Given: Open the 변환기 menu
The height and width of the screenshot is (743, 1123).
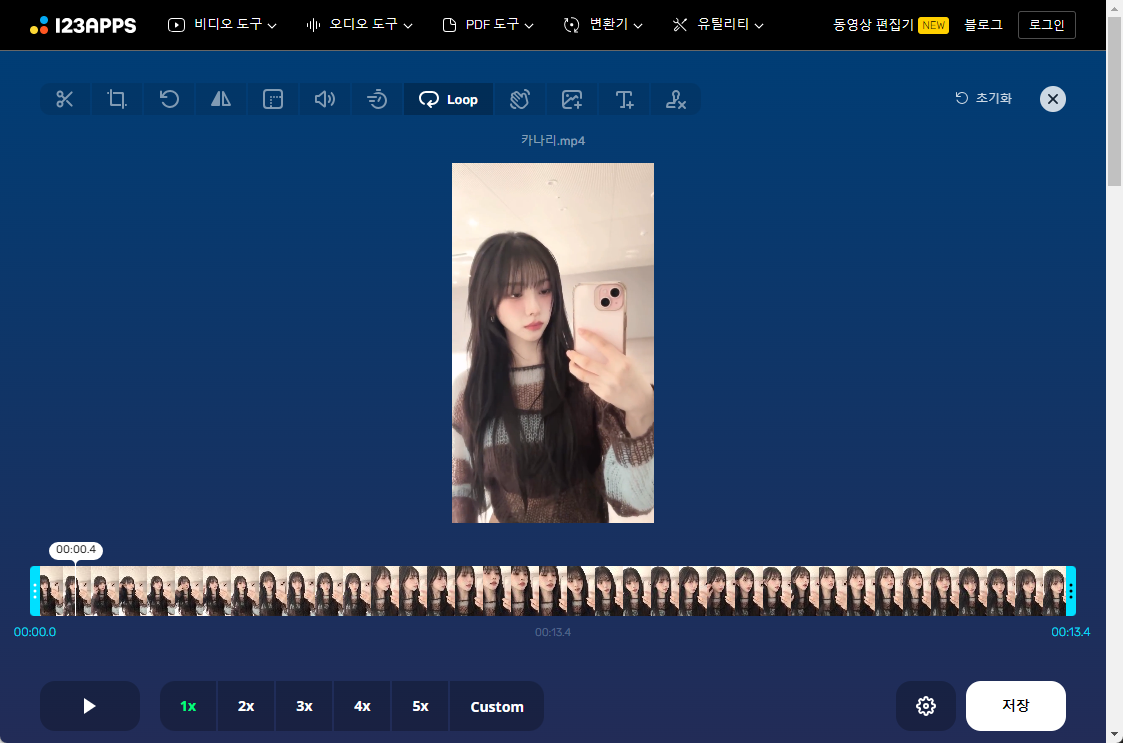Looking at the screenshot, I should [x=602, y=25].
